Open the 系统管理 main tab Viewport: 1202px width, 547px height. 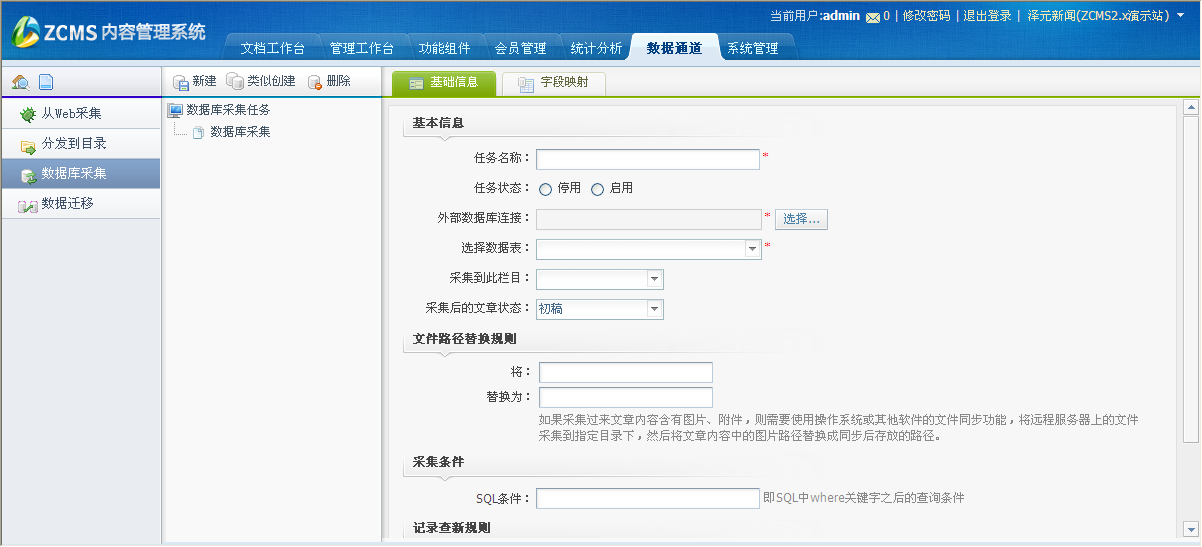point(752,48)
